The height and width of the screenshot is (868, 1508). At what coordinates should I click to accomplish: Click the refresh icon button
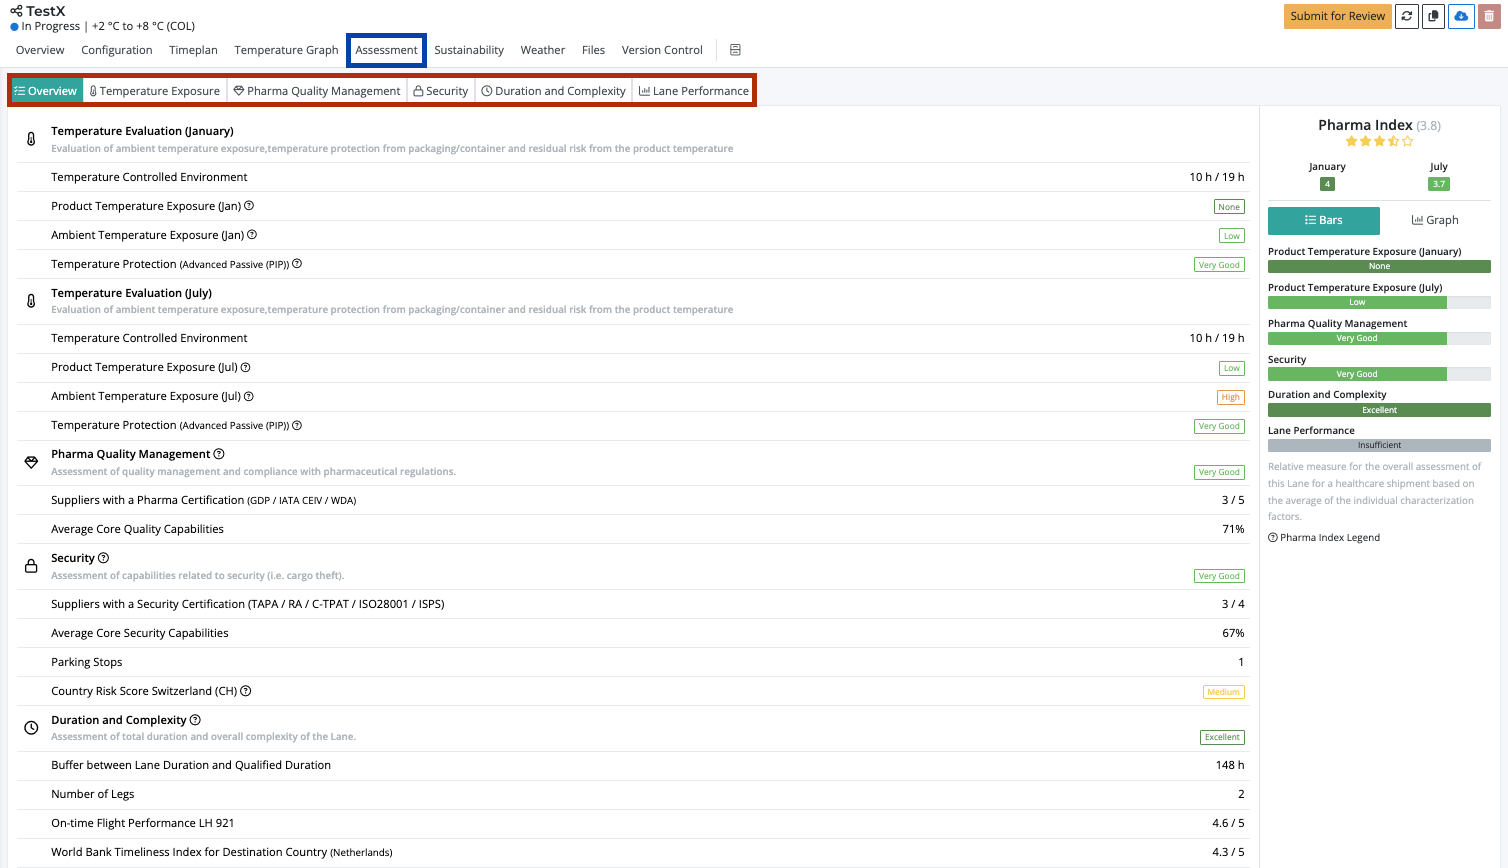tap(1407, 16)
